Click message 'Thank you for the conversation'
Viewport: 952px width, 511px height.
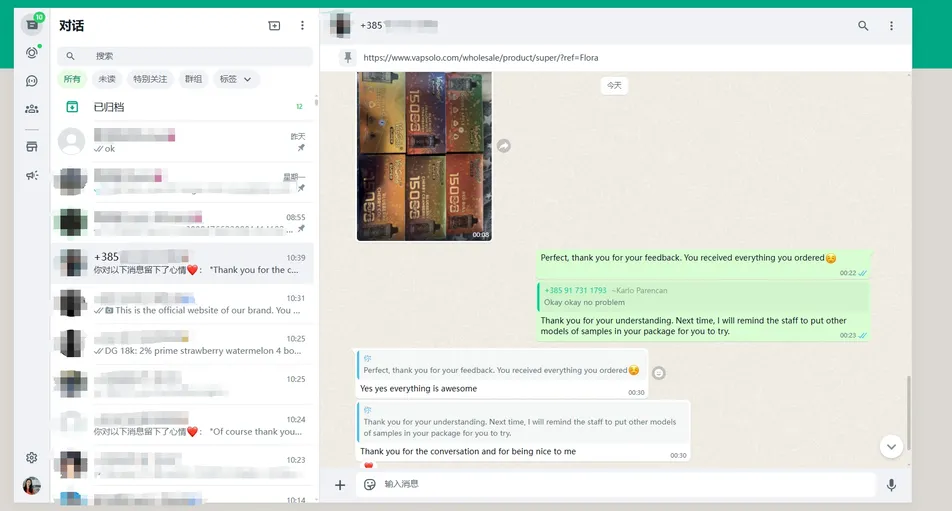[x=468, y=452]
